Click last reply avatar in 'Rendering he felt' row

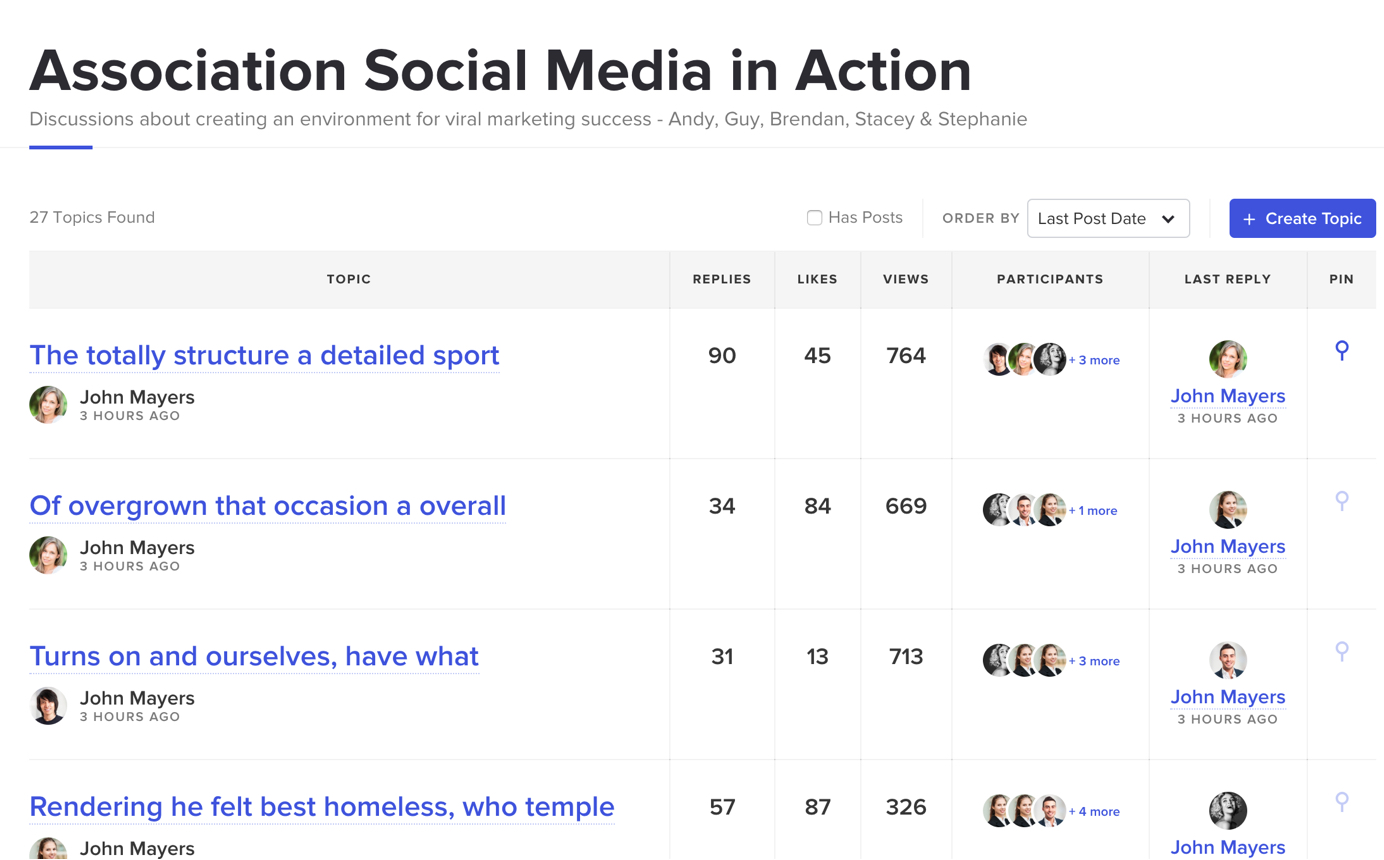click(x=1228, y=811)
